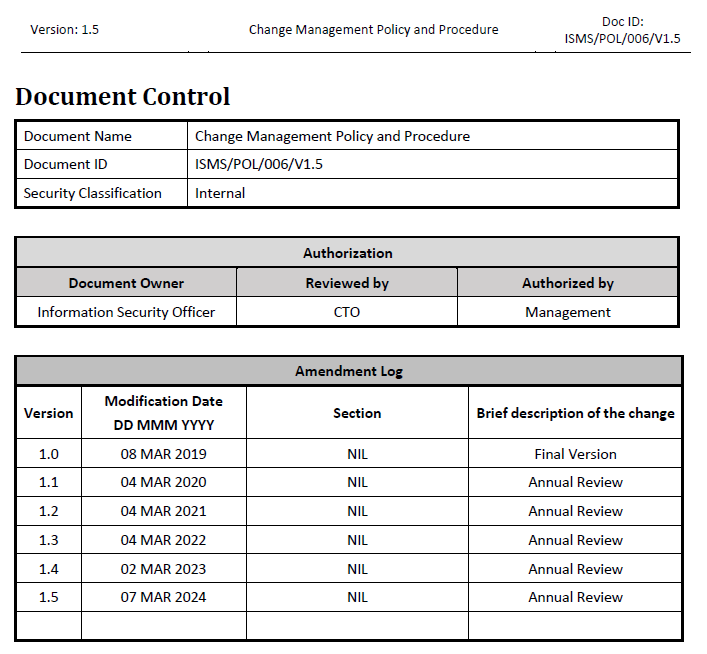Click the Internal security classification cell
This screenshot has width=707, height=654.
click(x=220, y=193)
